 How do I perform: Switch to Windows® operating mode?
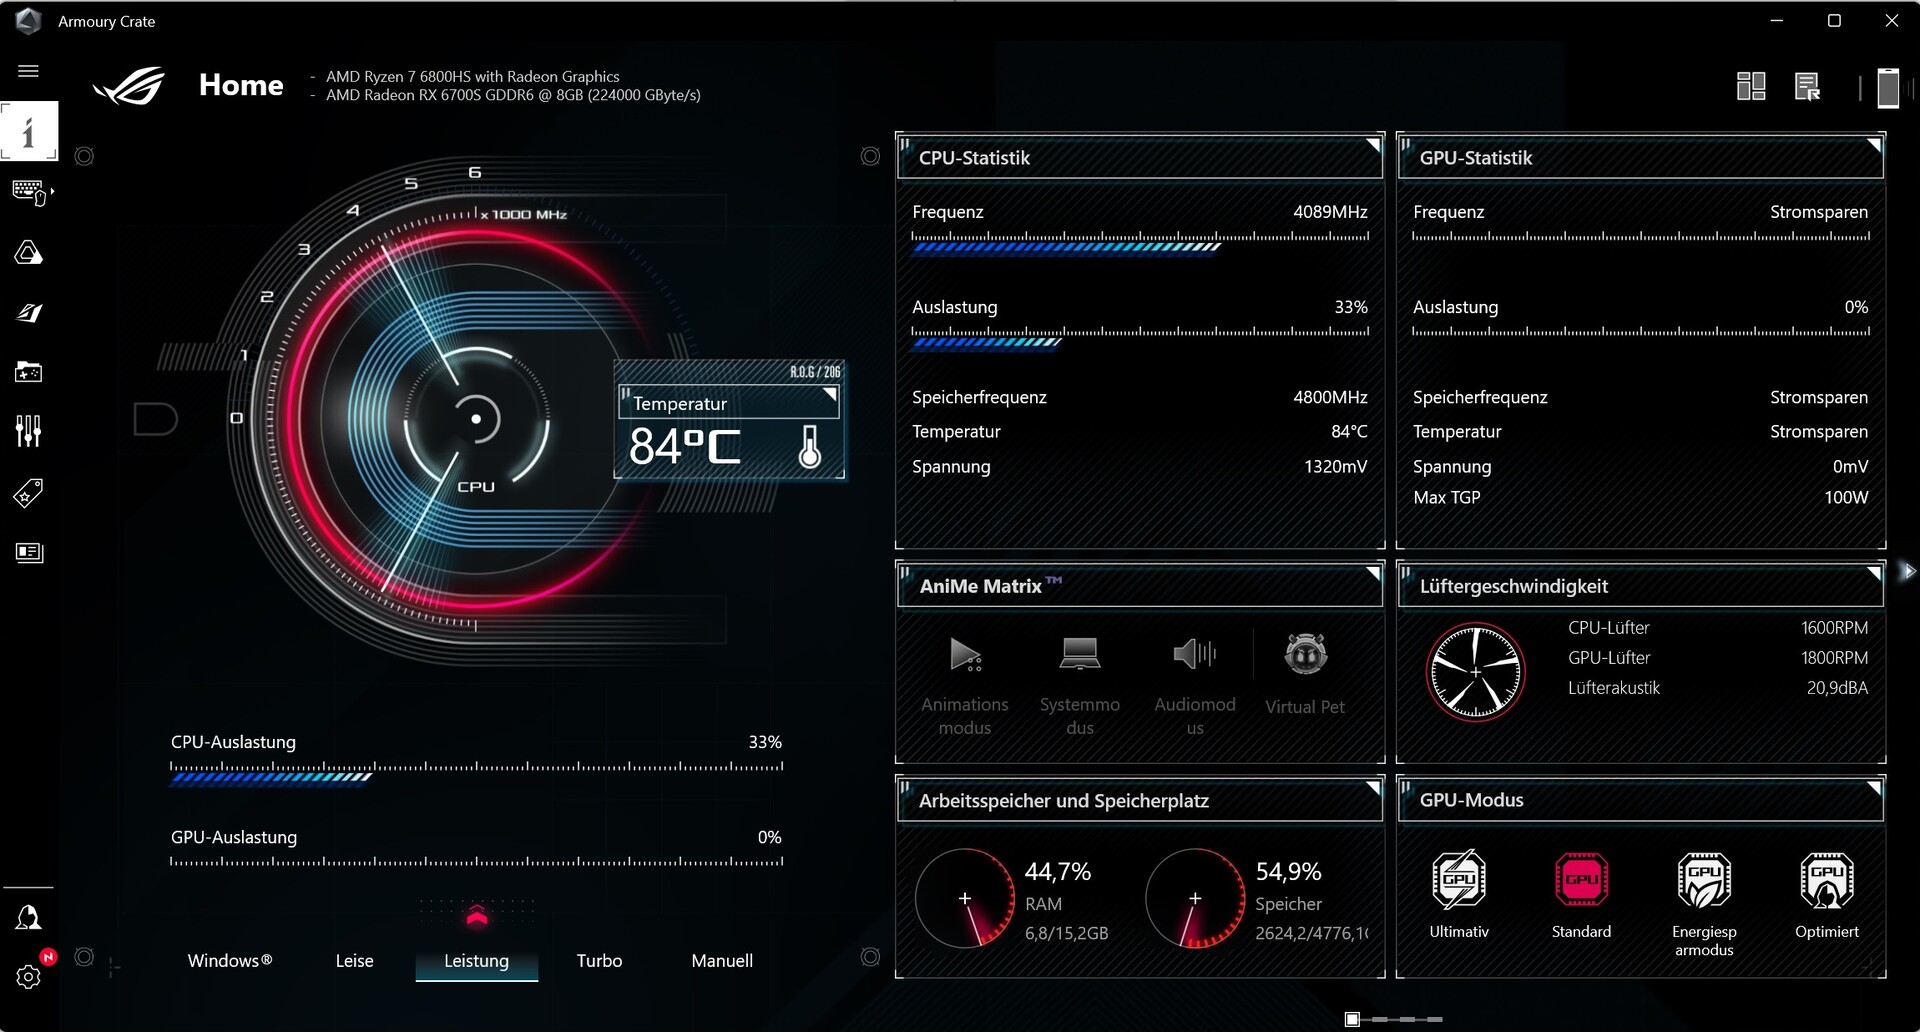click(x=230, y=960)
